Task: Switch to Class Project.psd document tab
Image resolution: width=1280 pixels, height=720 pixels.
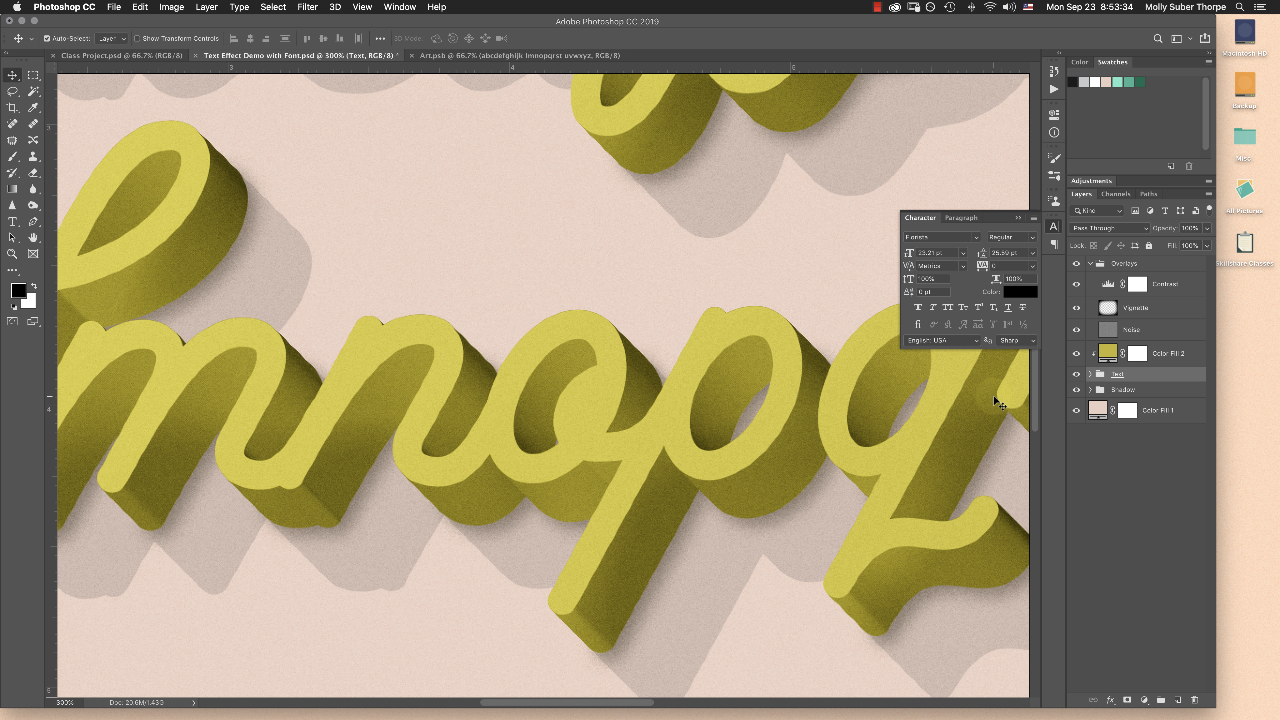Action: click(122, 56)
